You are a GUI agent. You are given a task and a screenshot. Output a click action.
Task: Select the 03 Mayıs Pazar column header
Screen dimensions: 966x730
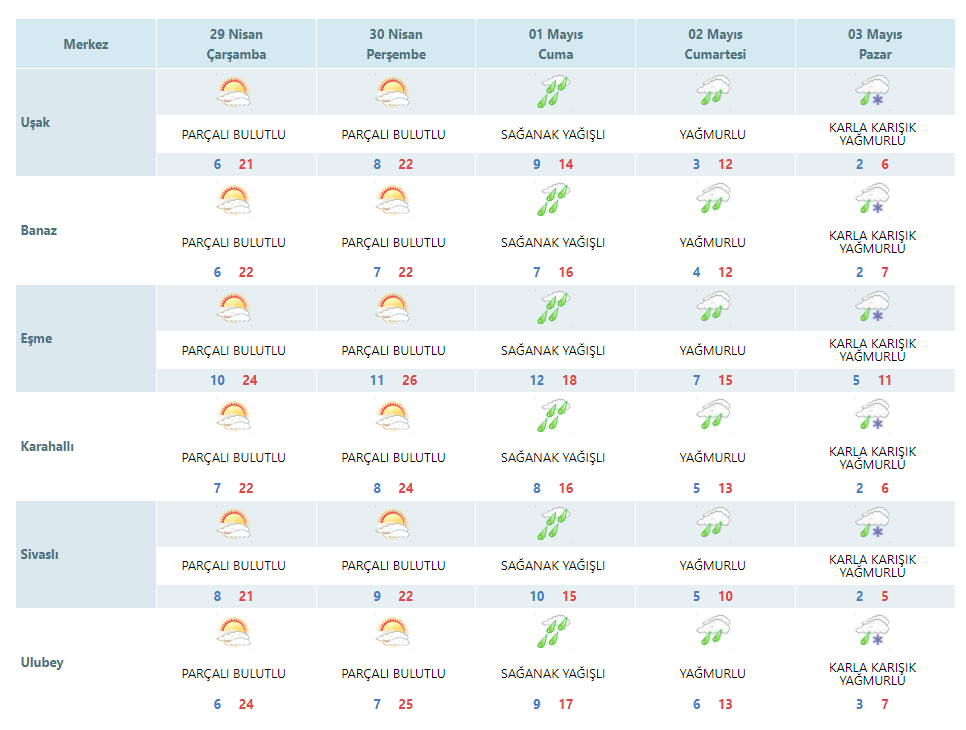tap(875, 45)
